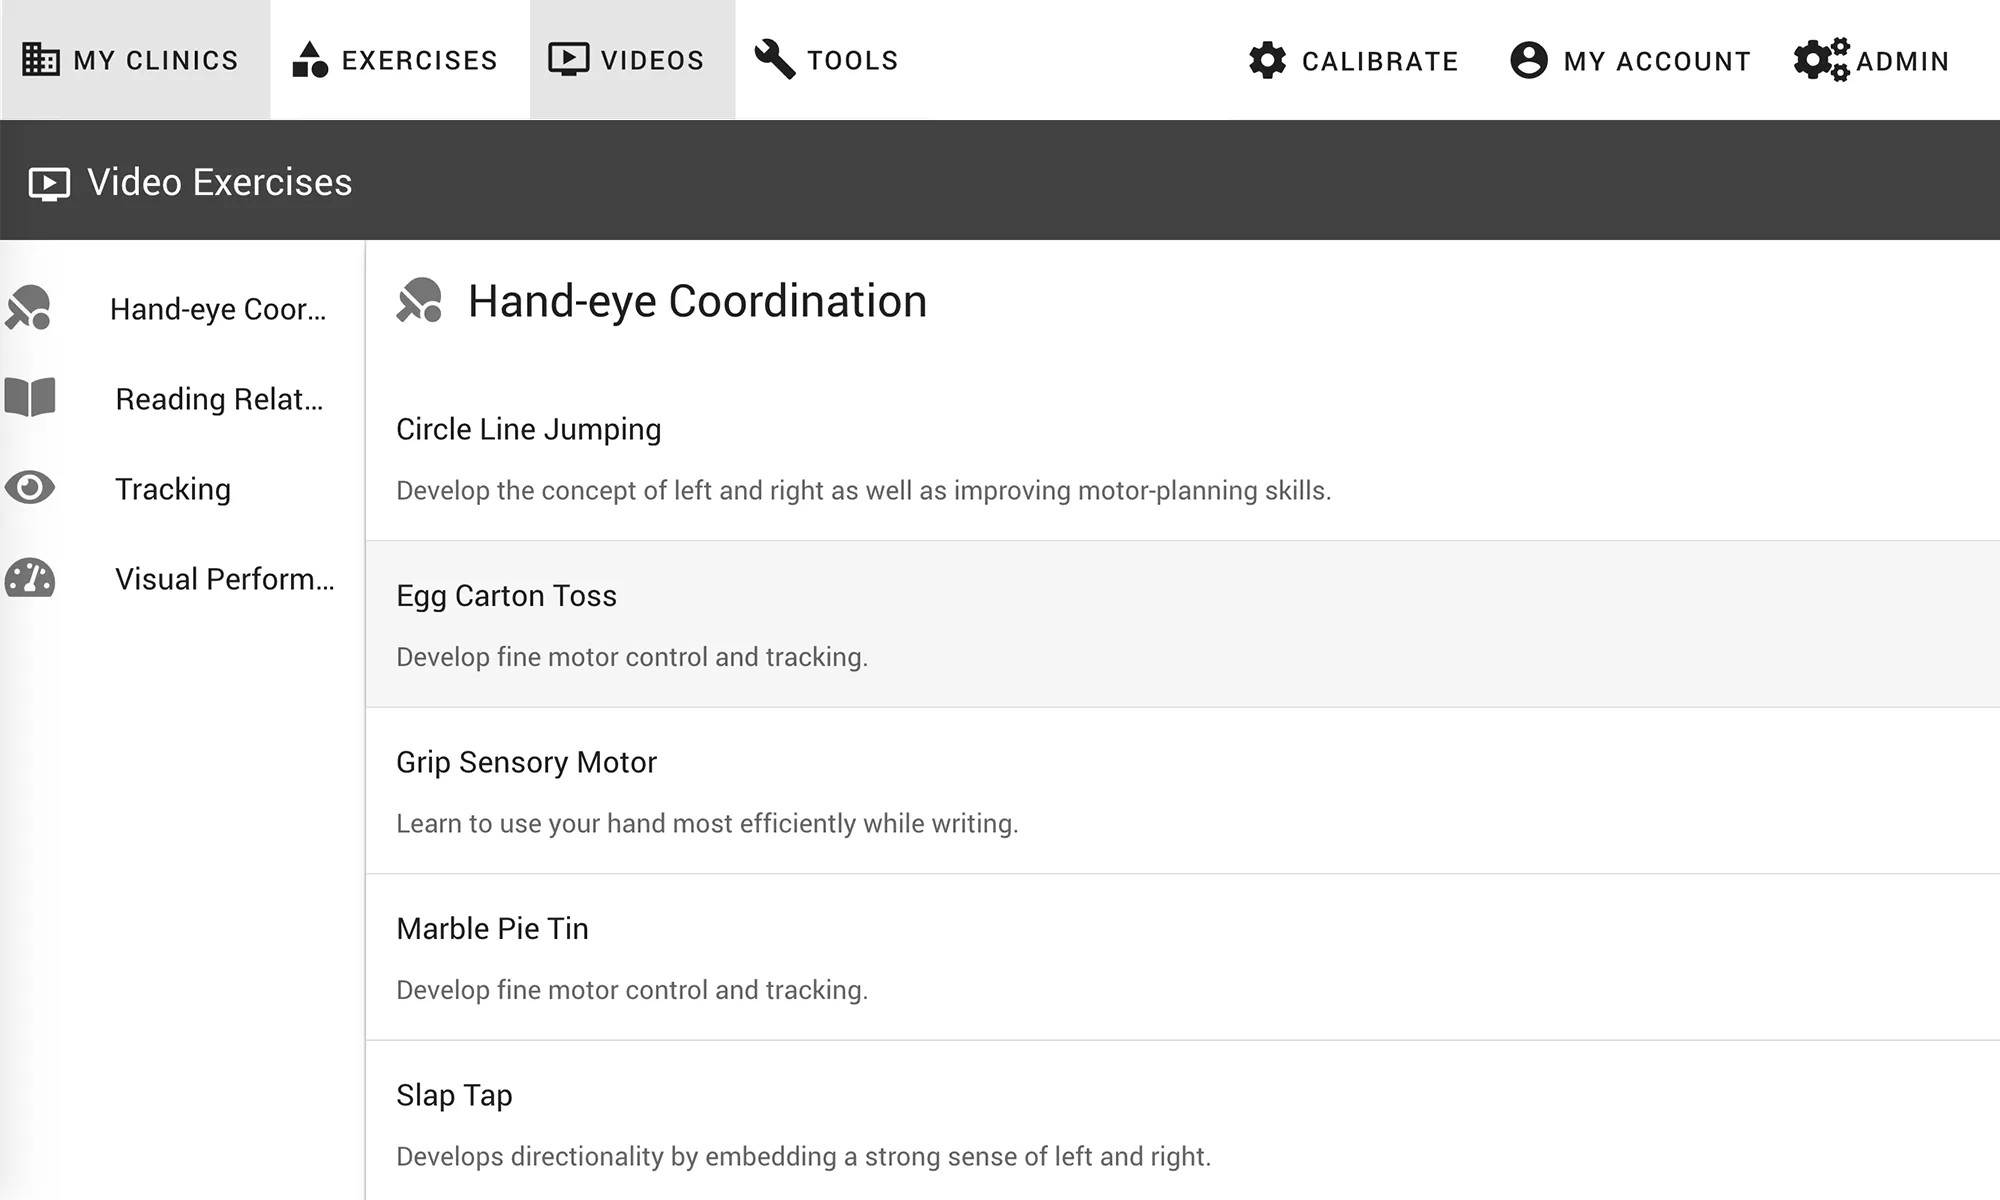Switch to the Exercises menu item

click(419, 61)
